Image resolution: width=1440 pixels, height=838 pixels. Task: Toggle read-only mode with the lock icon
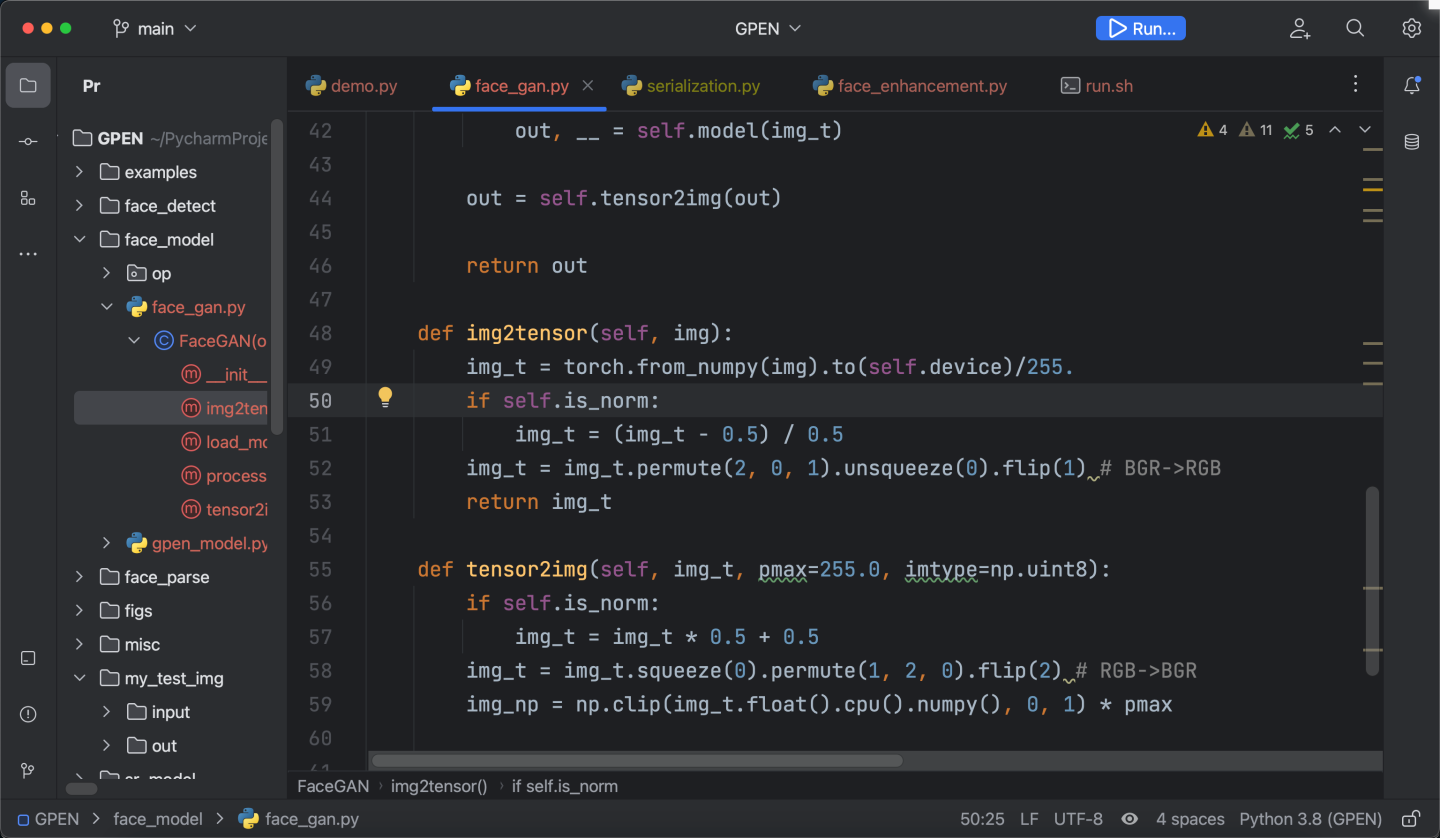tap(1411, 818)
